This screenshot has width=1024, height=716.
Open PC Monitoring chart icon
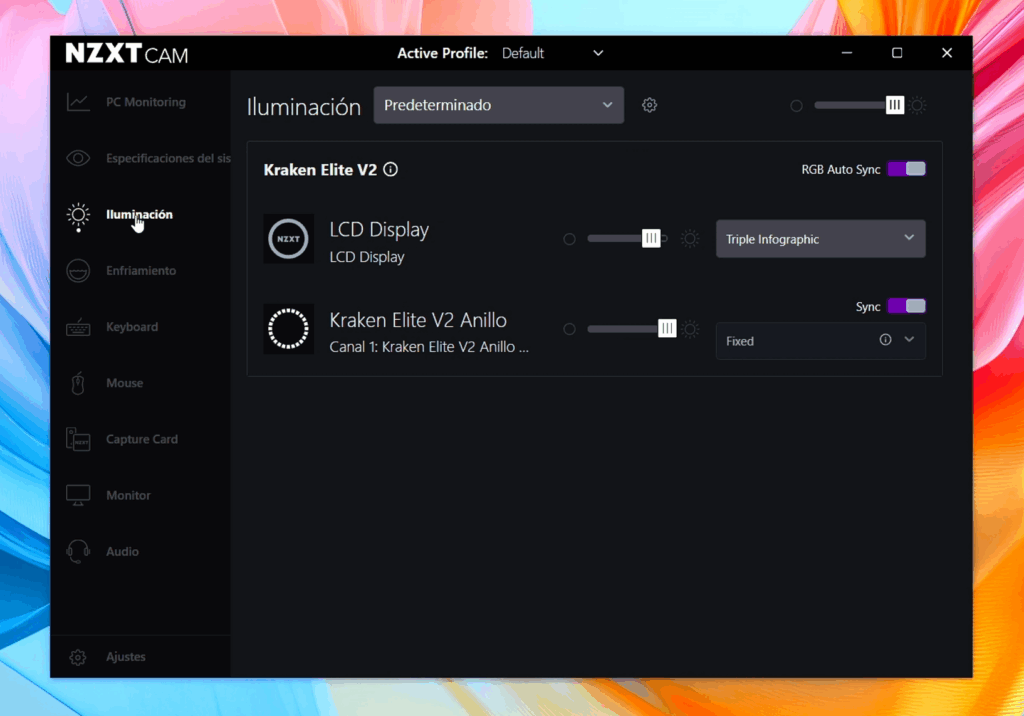[78, 102]
